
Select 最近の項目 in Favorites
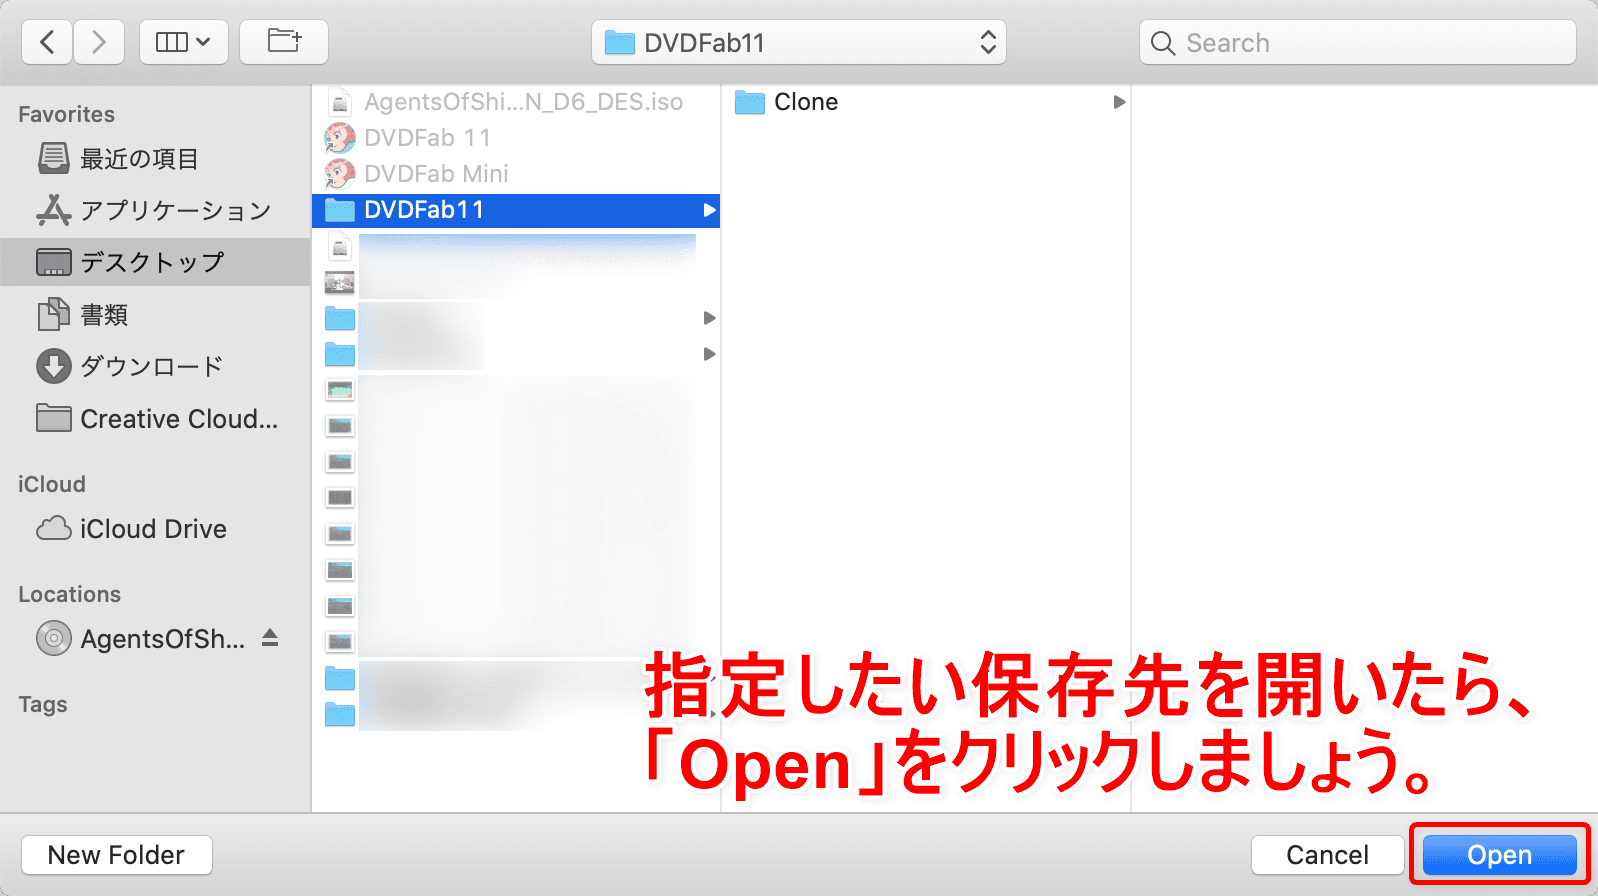point(155,158)
